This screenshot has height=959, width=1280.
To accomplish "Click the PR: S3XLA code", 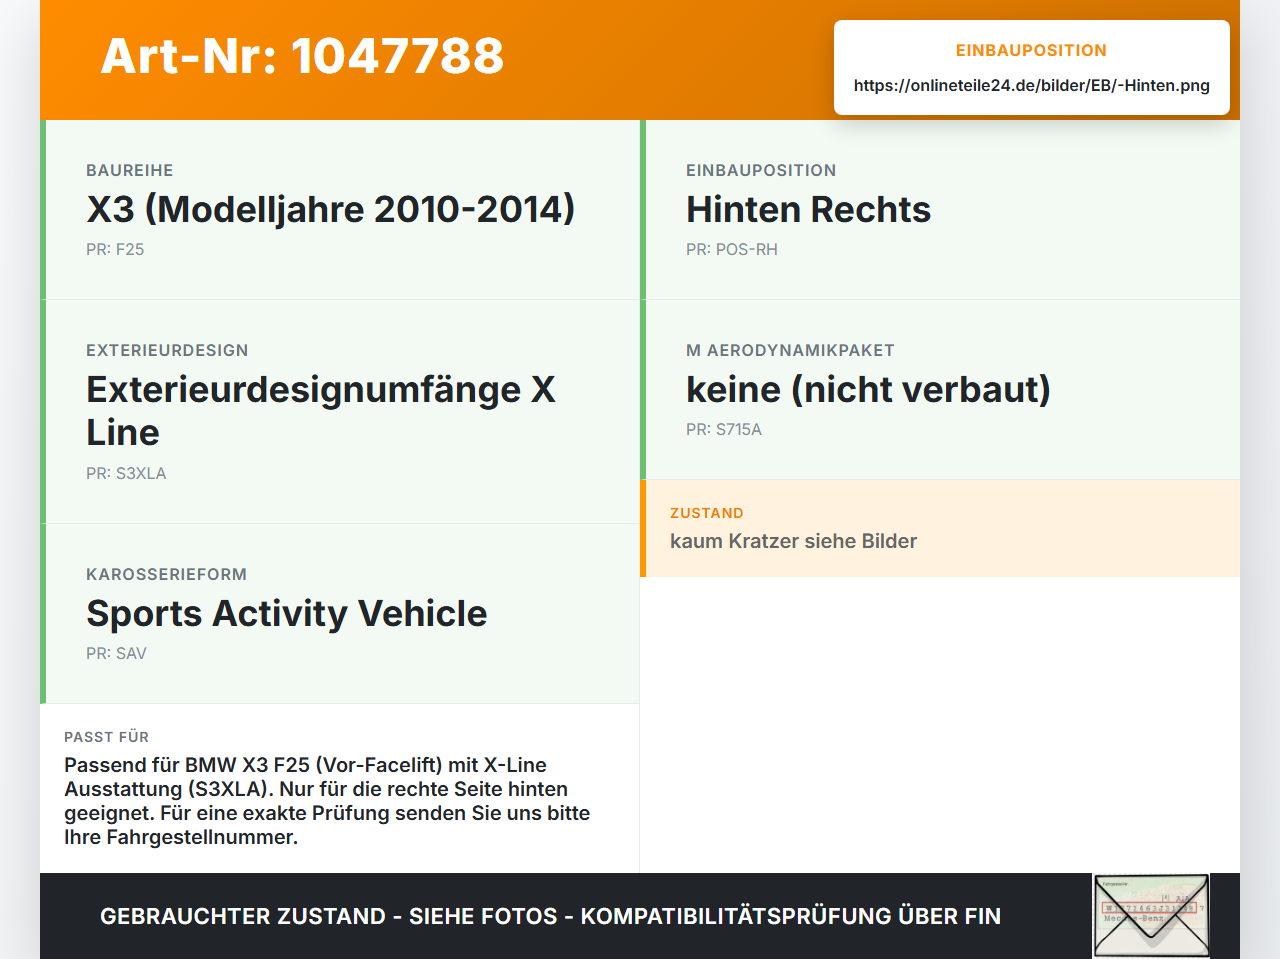I will click(126, 473).
